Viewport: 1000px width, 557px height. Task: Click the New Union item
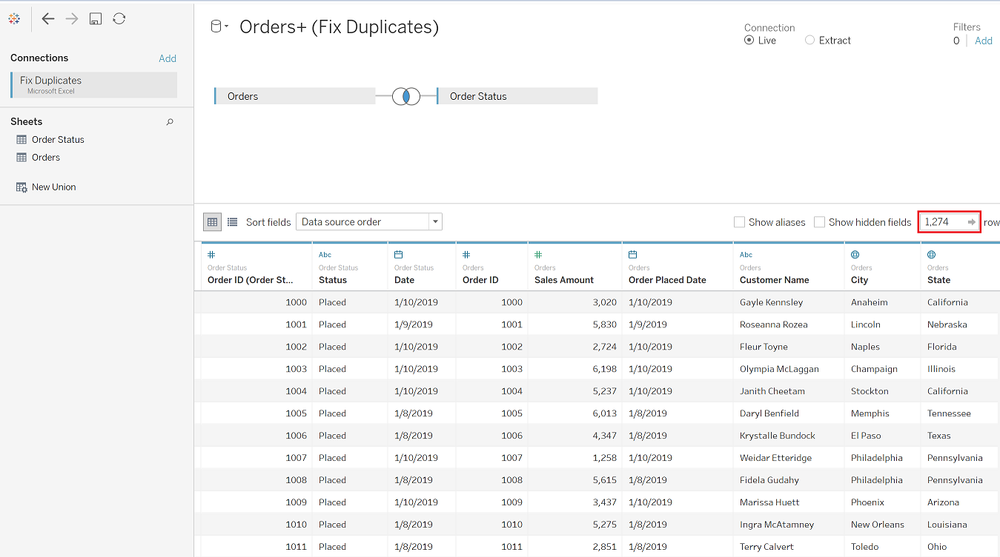tap(54, 187)
